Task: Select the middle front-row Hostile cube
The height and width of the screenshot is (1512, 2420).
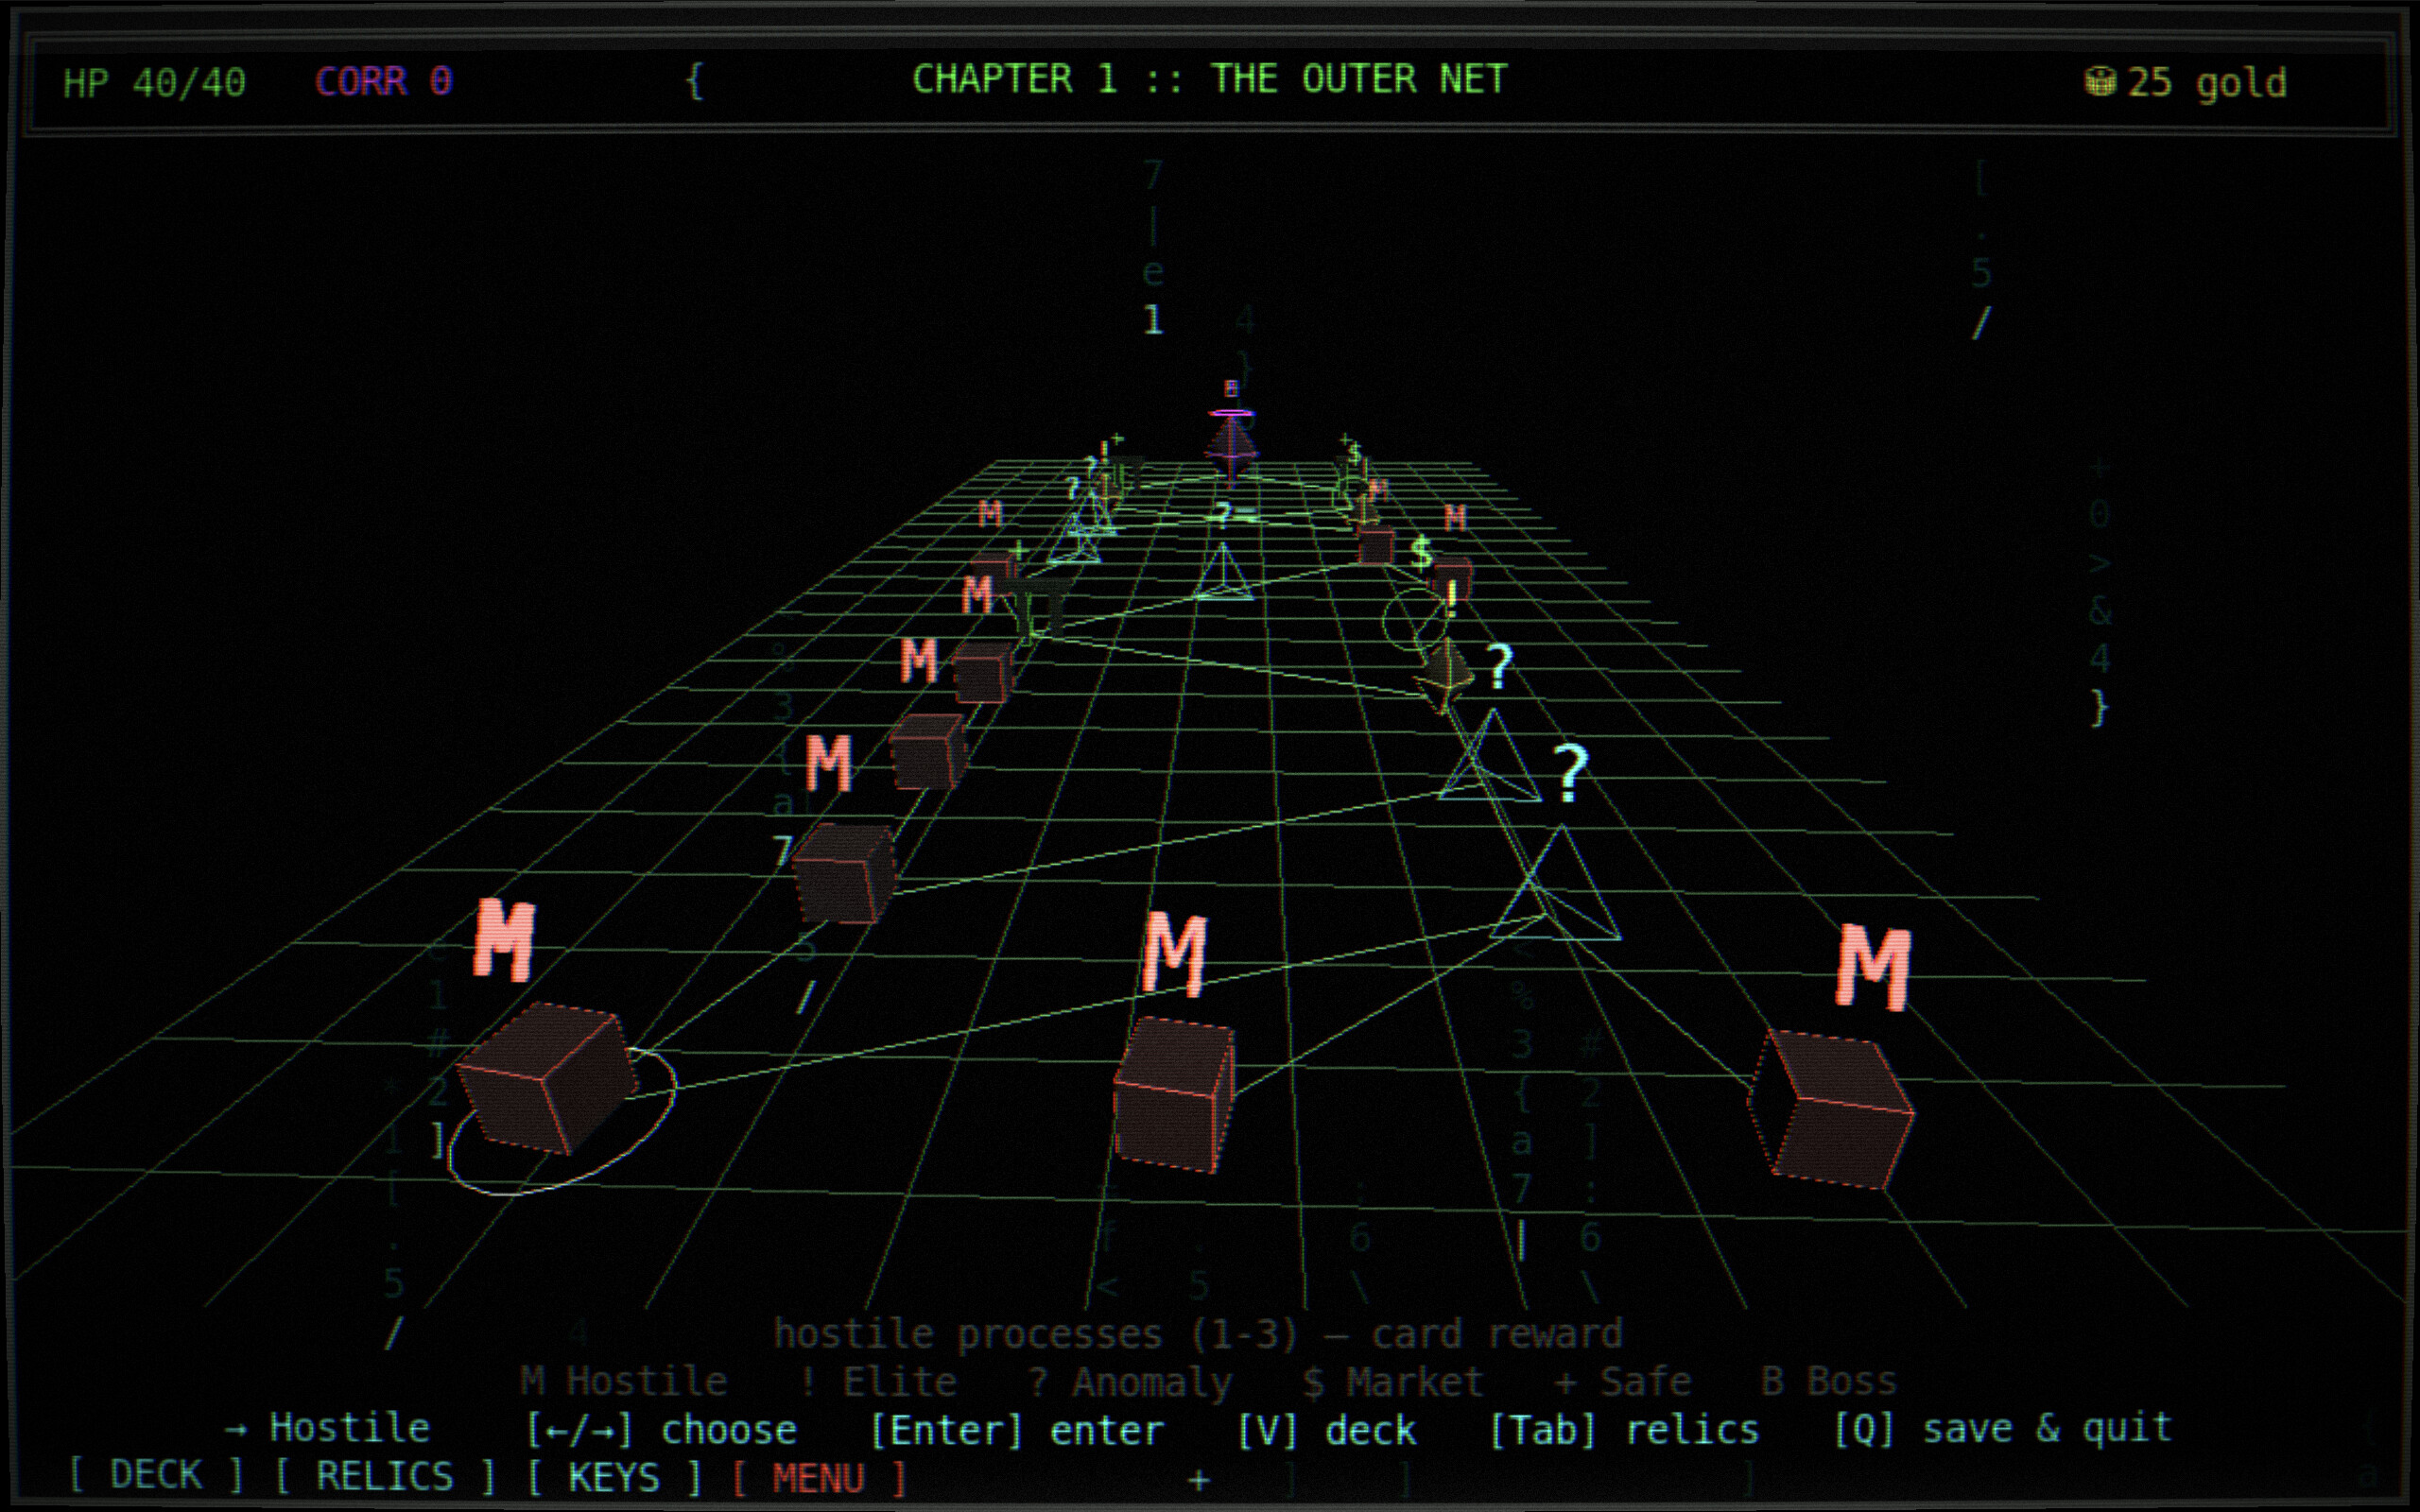Action: (1174, 1094)
